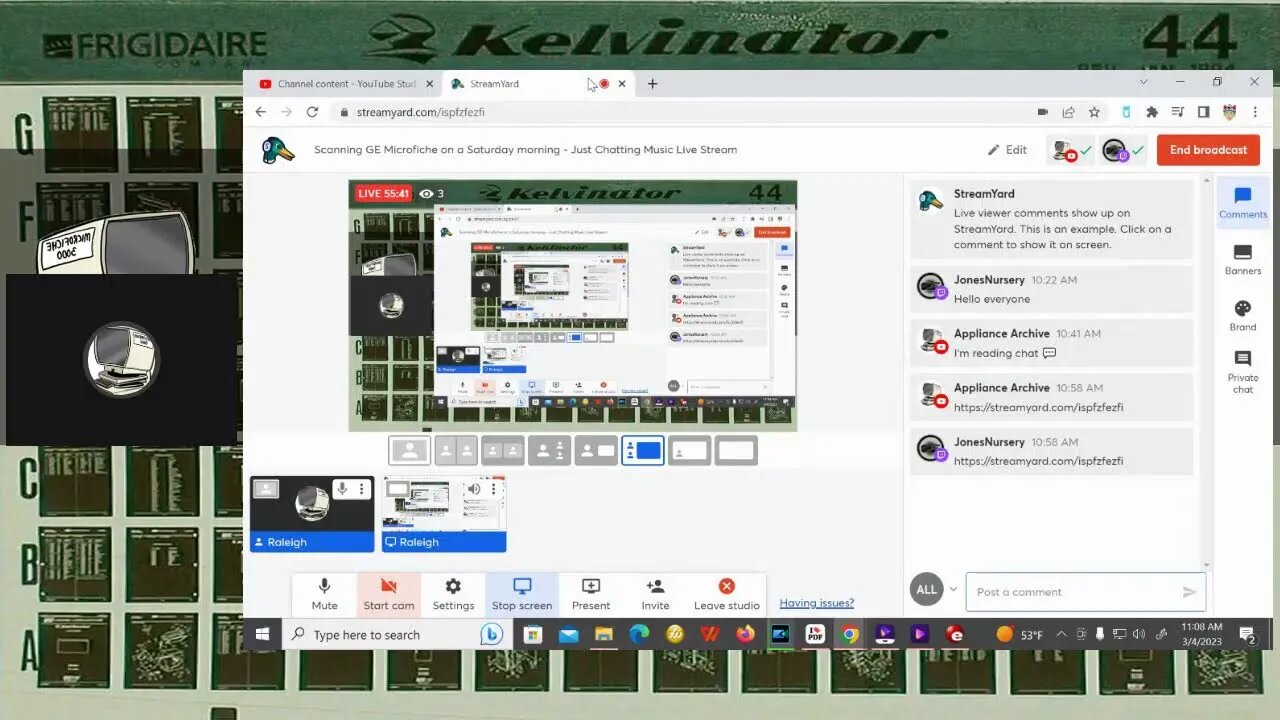Open Firefox from taskbar
The height and width of the screenshot is (720, 1280).
coord(745,634)
